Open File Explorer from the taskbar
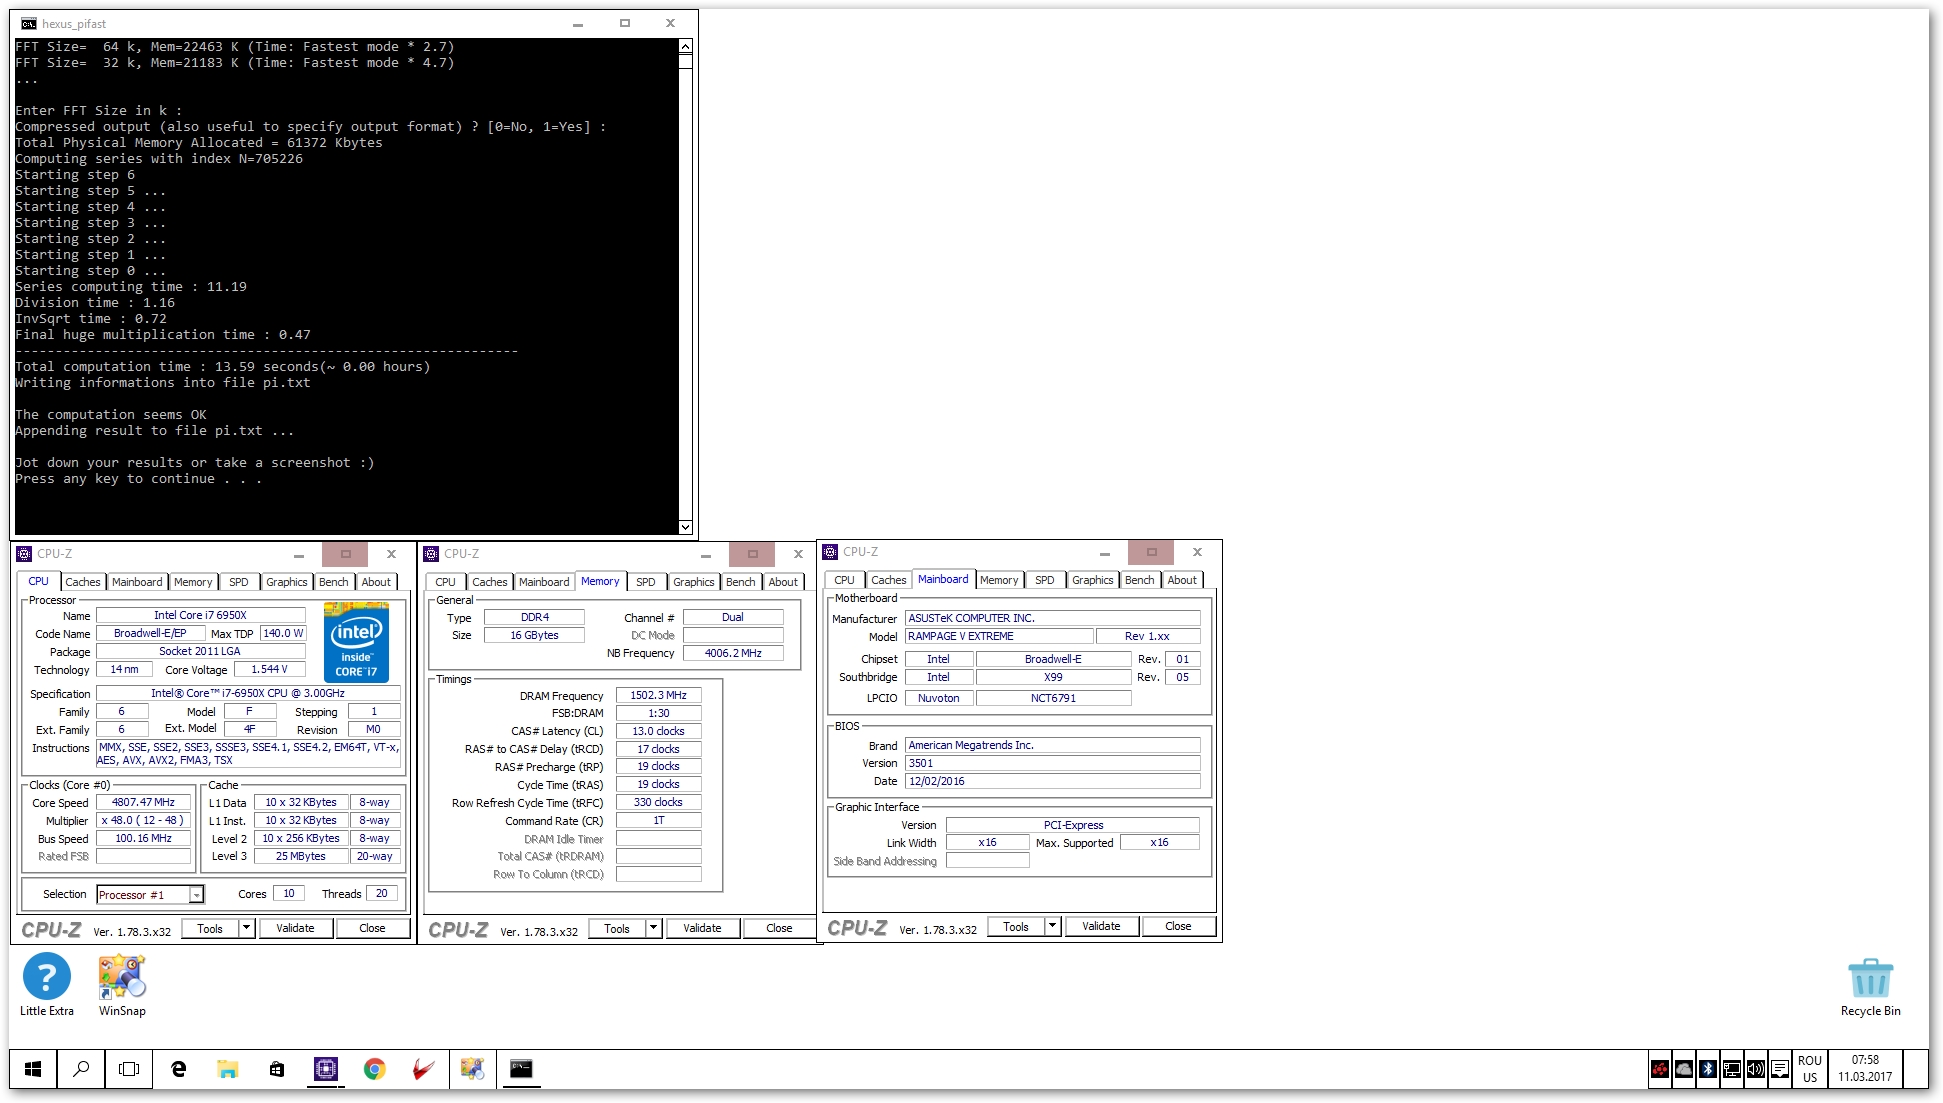The width and height of the screenshot is (1943, 1103). [228, 1069]
